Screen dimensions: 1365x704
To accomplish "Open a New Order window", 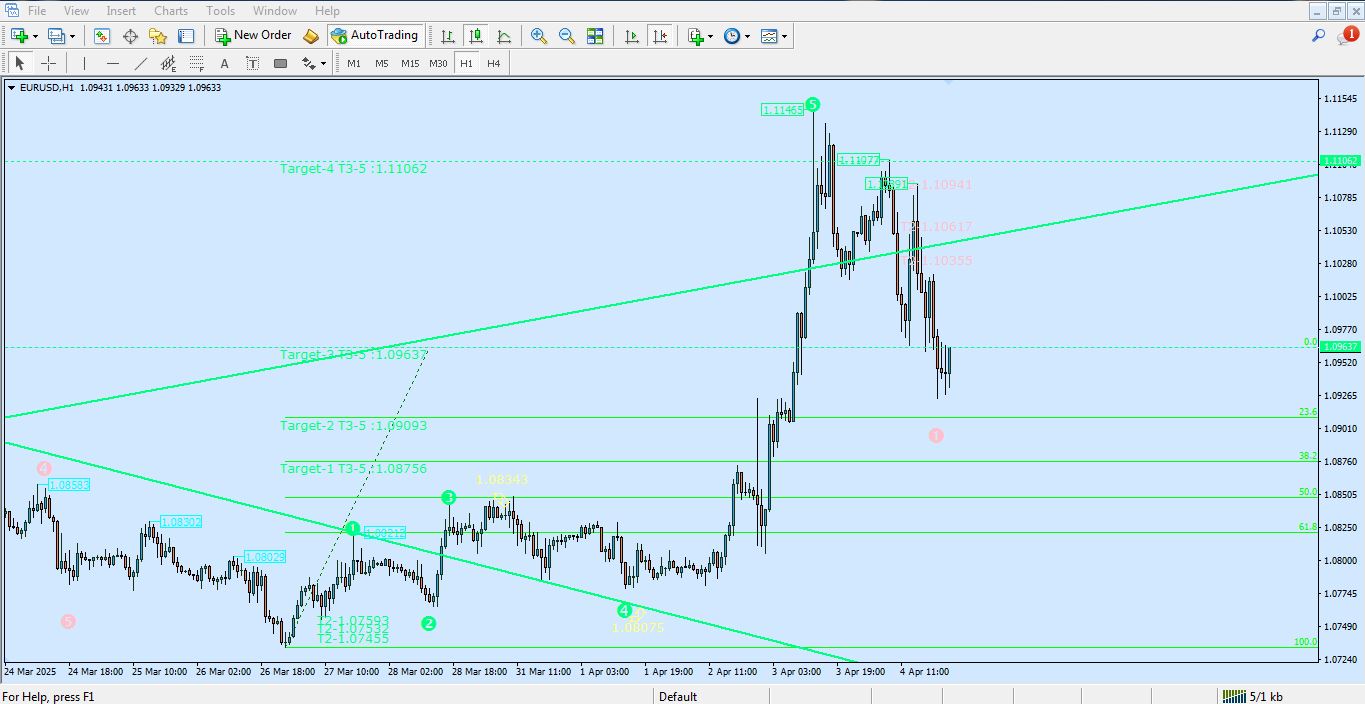I will pos(254,35).
